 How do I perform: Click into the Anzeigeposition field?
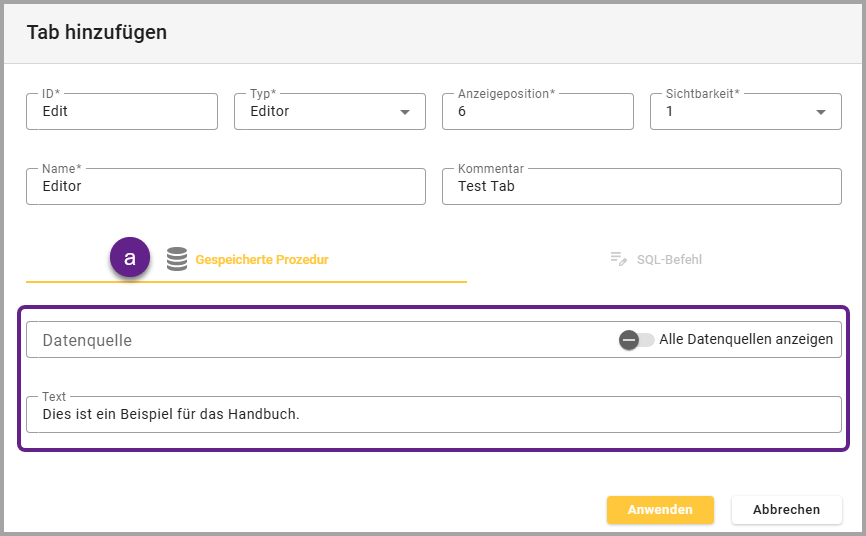tap(537, 112)
